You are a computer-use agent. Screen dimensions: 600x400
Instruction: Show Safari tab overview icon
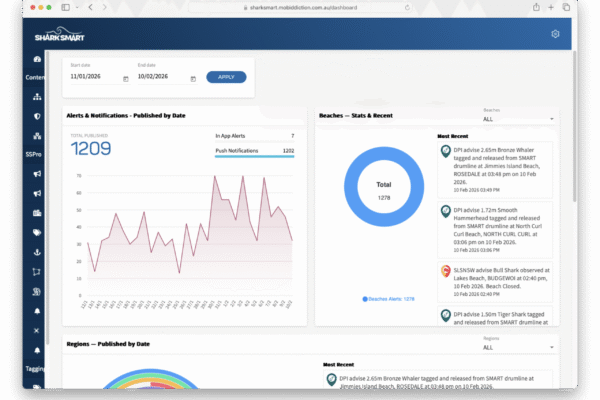click(x=566, y=7)
